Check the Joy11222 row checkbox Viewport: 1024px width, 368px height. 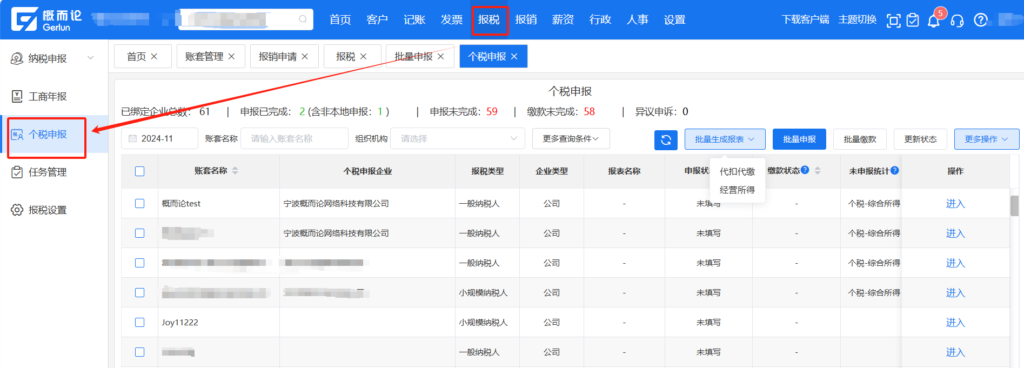[139, 322]
